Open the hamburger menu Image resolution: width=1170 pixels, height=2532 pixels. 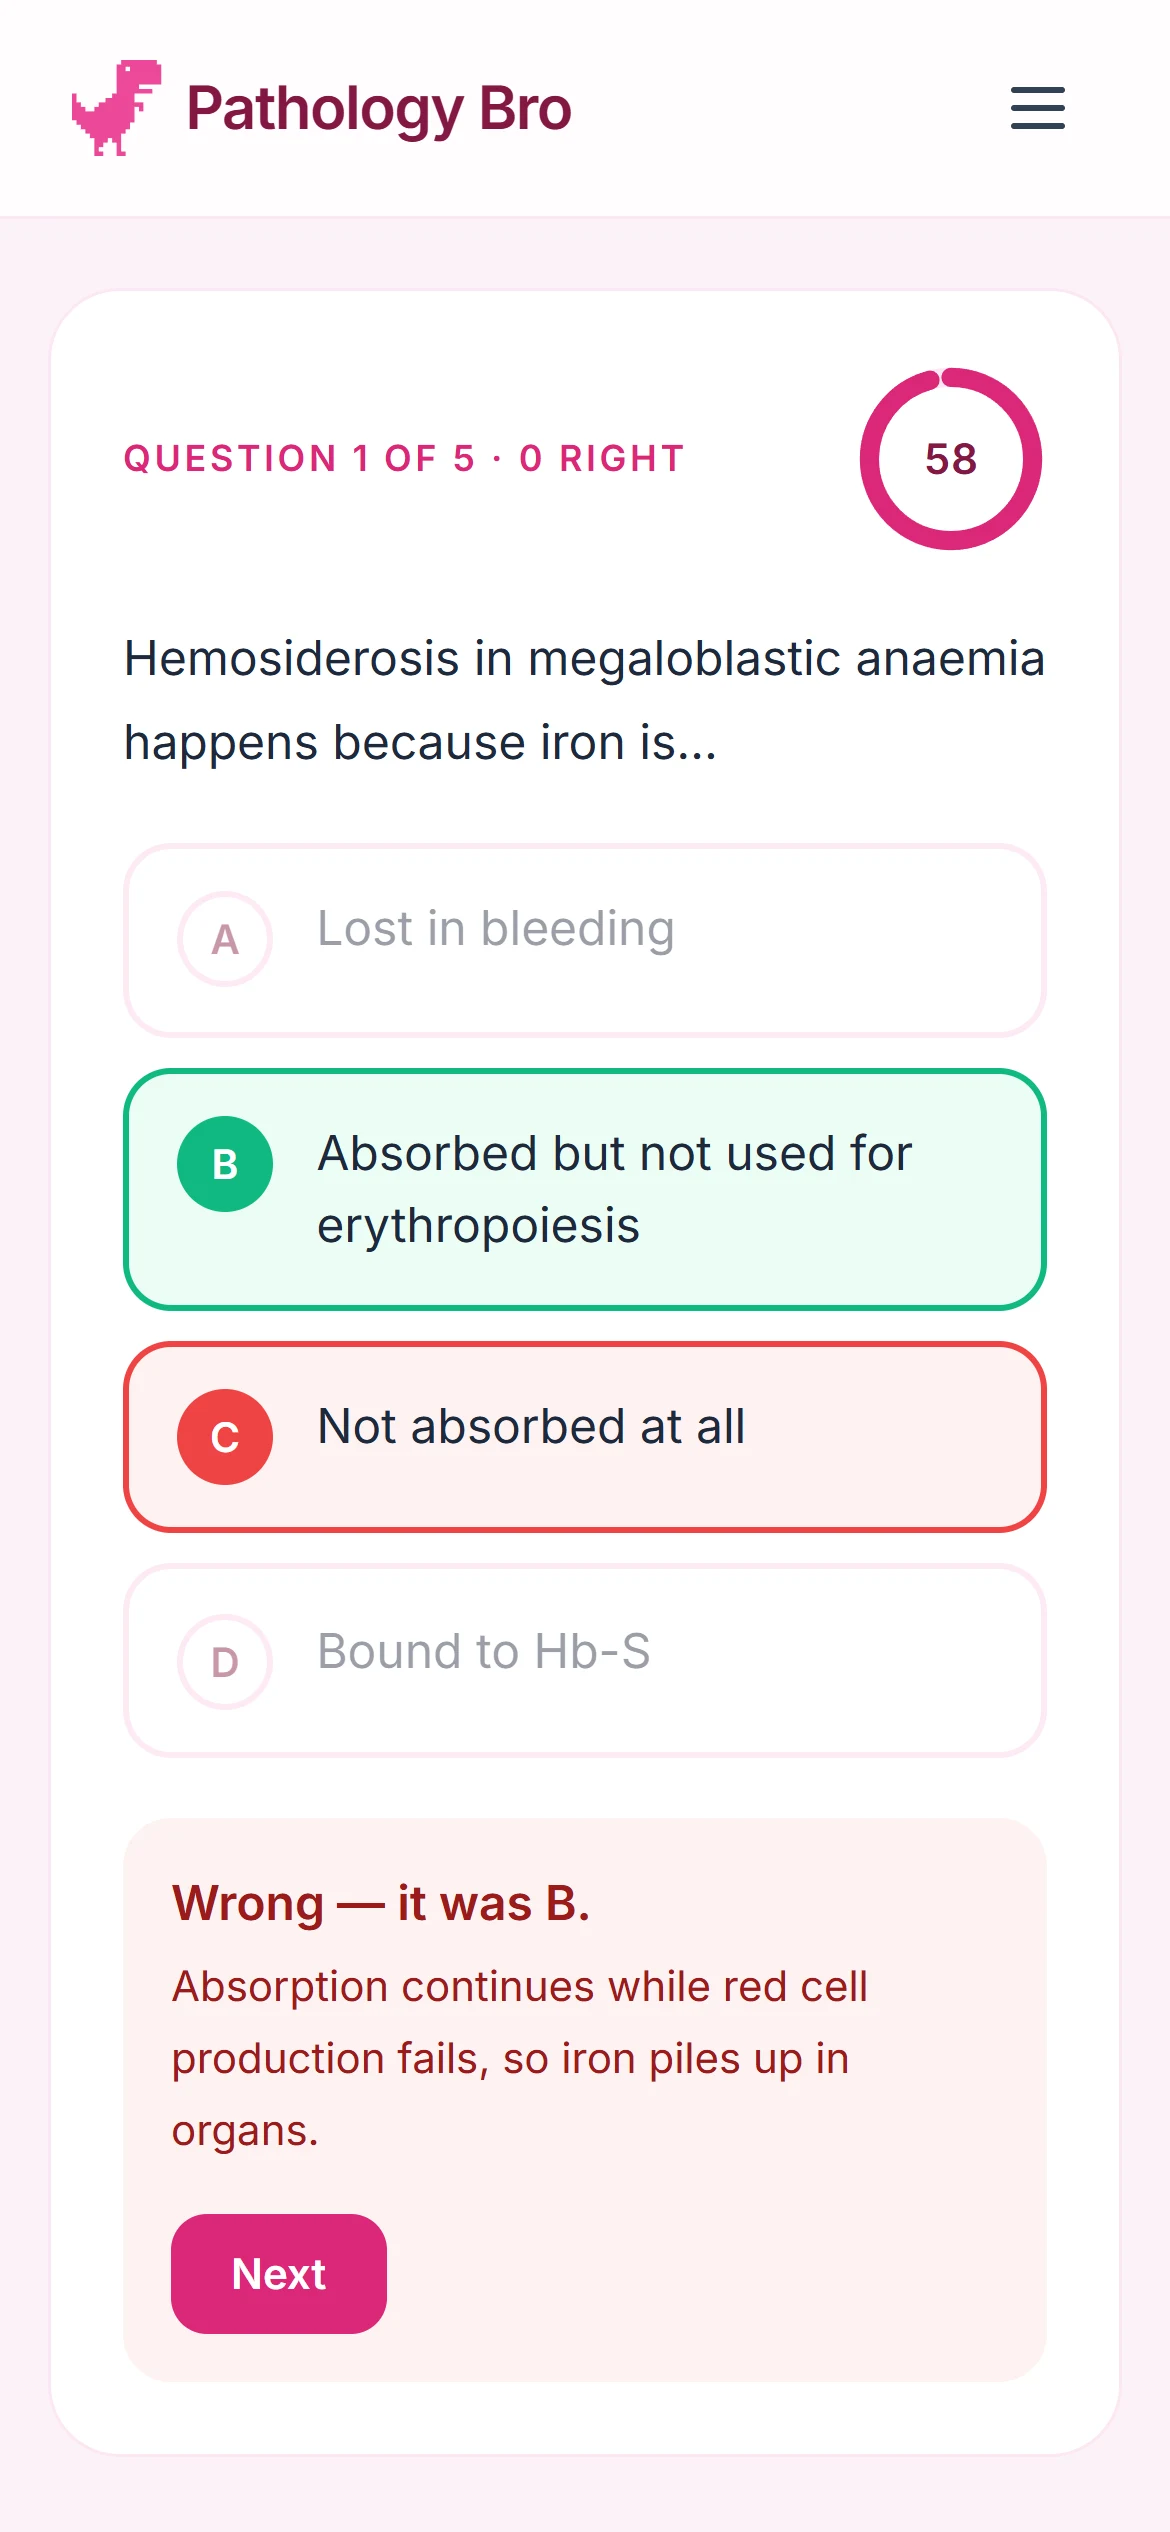[x=1037, y=108]
